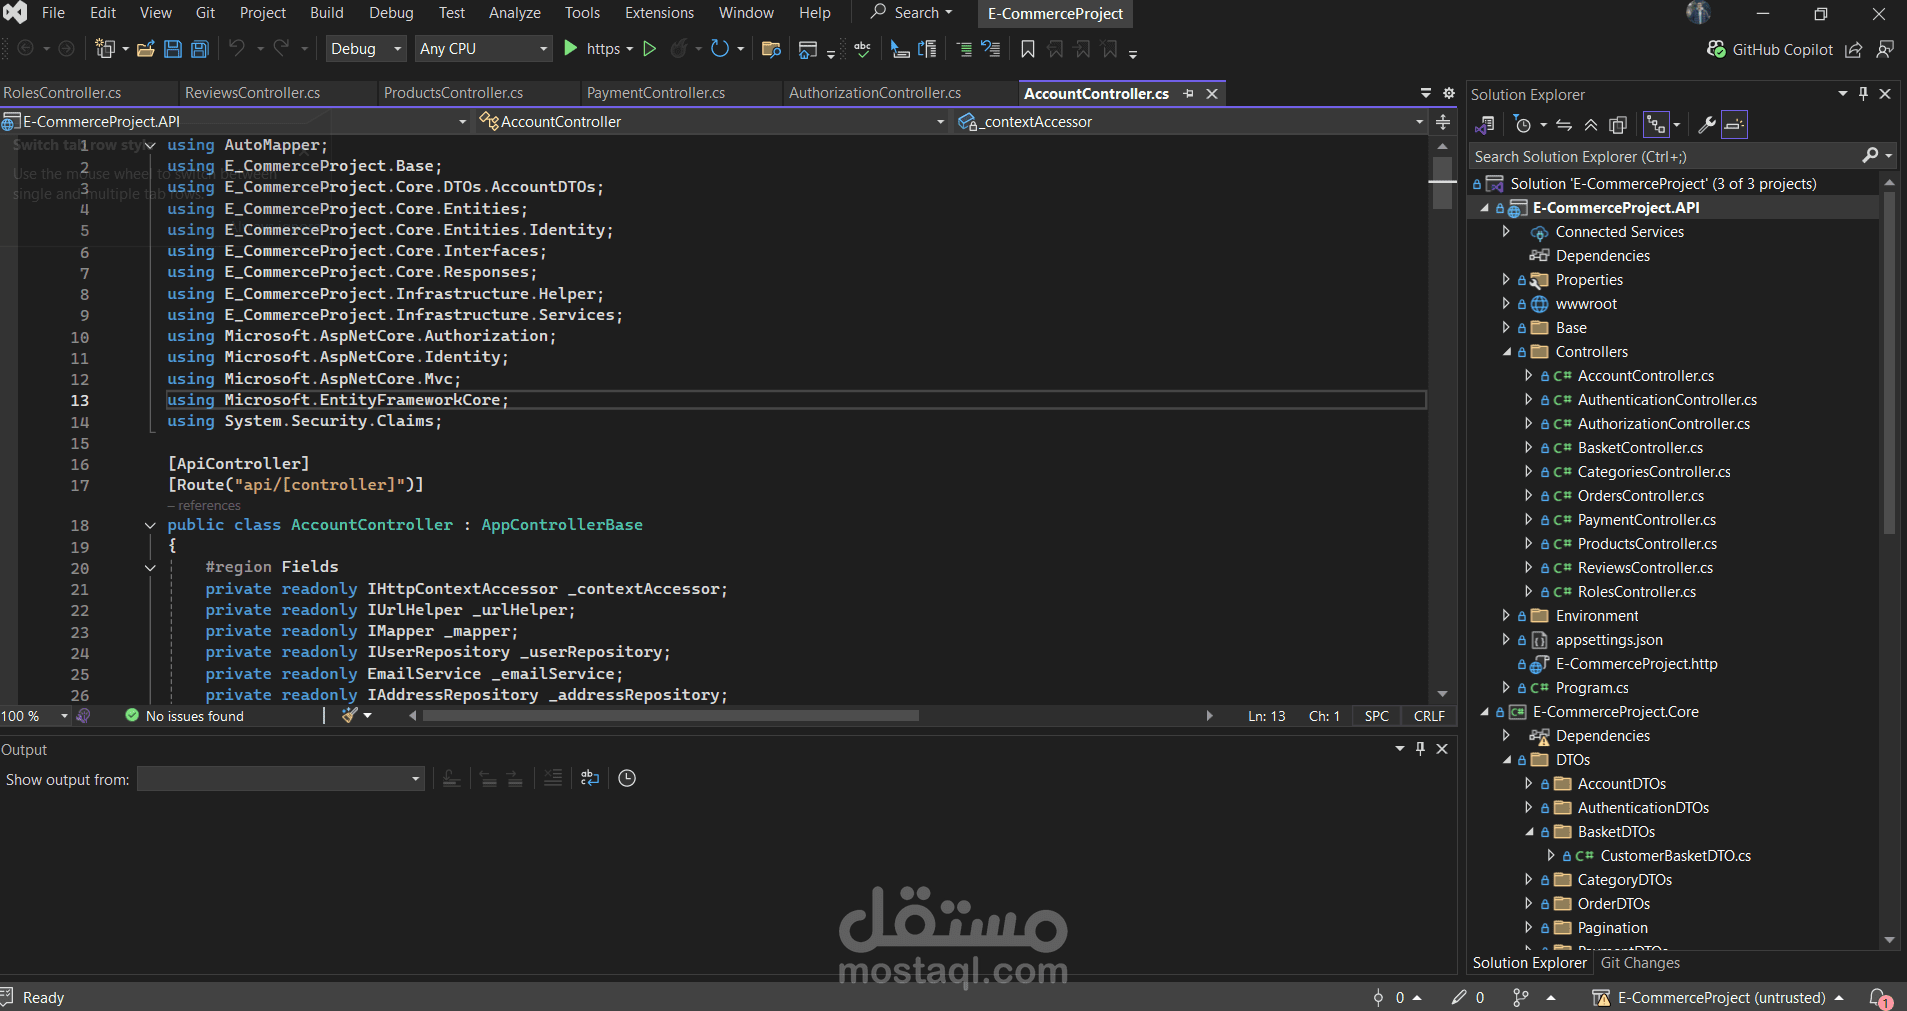The image size is (1907, 1011).
Task: Click E-CommerceProject (untrusted) repository button
Action: point(1720,998)
